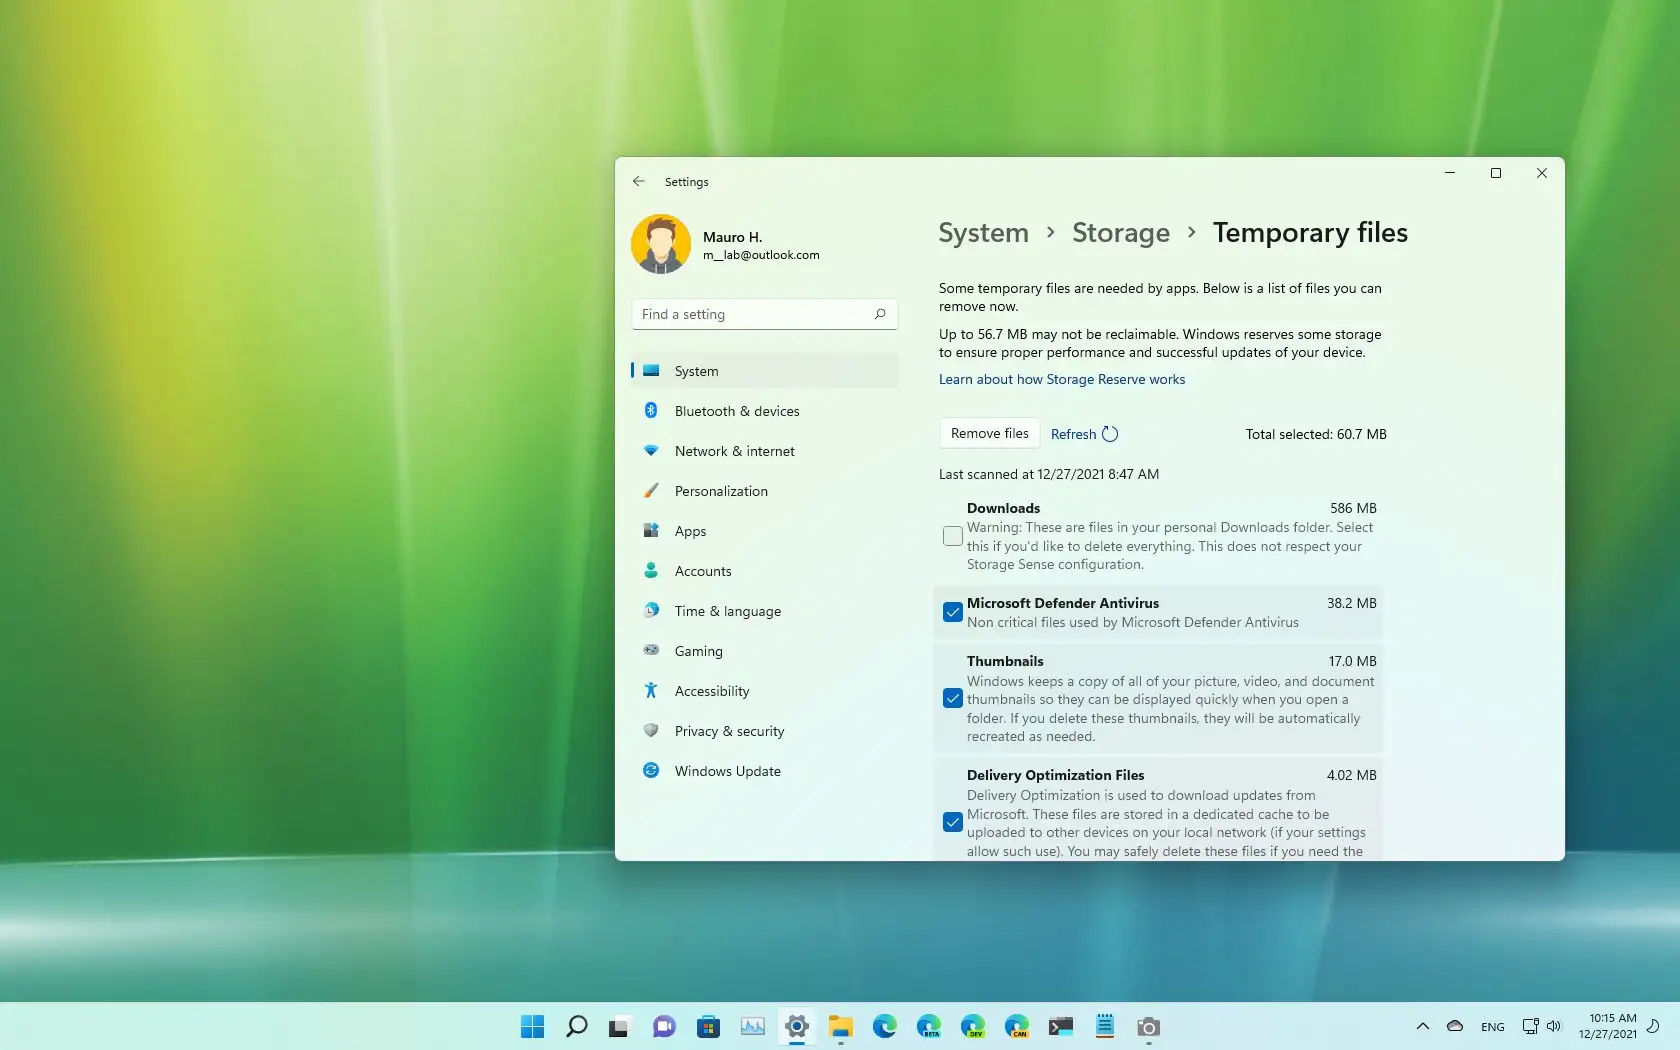Select the Downloads checkbox
The width and height of the screenshot is (1680, 1050).
pyautogui.click(x=951, y=536)
